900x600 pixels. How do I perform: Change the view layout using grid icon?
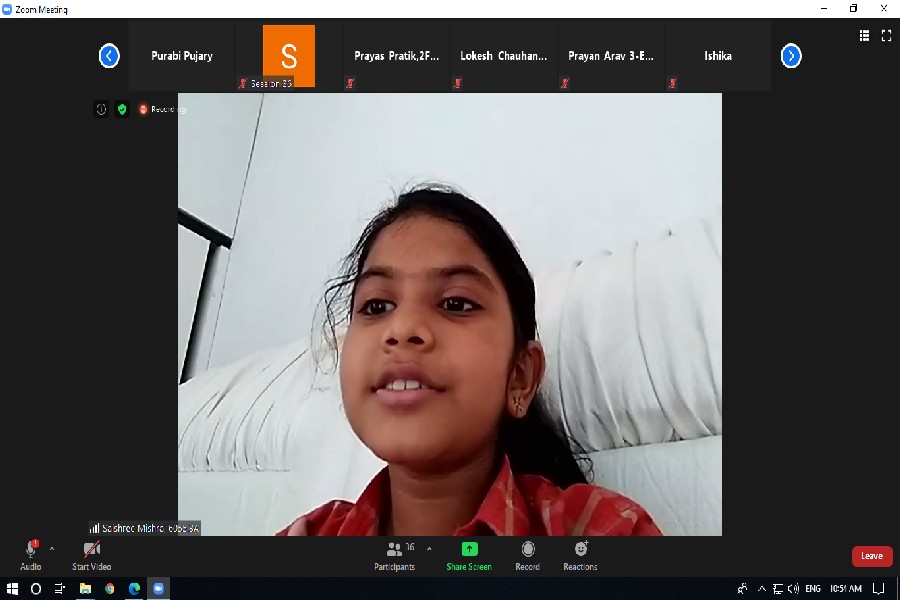coord(864,35)
